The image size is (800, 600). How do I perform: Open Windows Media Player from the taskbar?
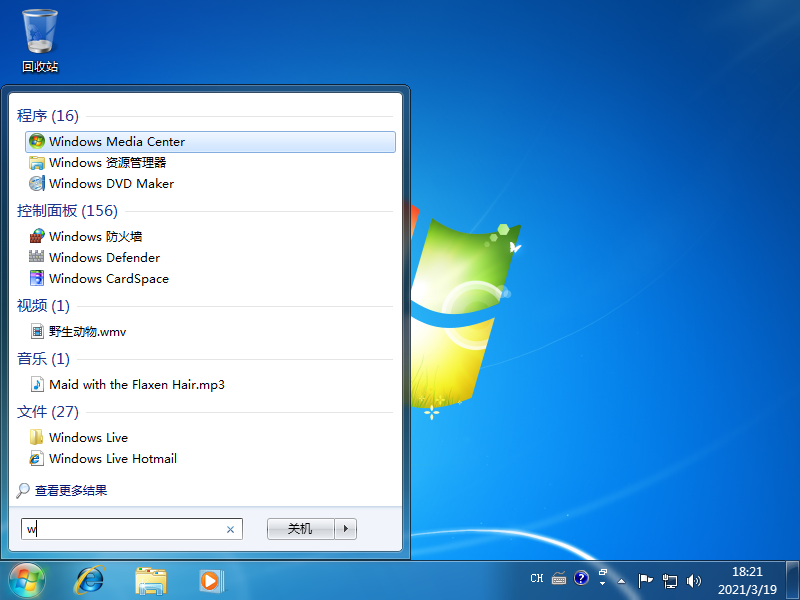[x=211, y=580]
